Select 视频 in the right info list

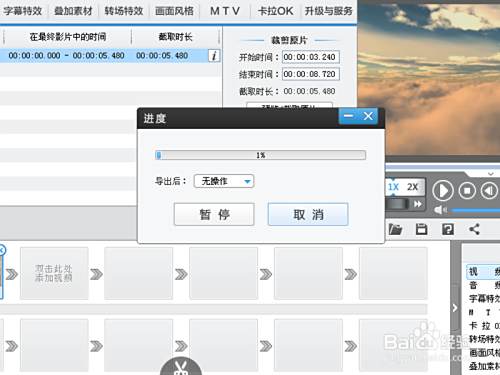pos(483,271)
